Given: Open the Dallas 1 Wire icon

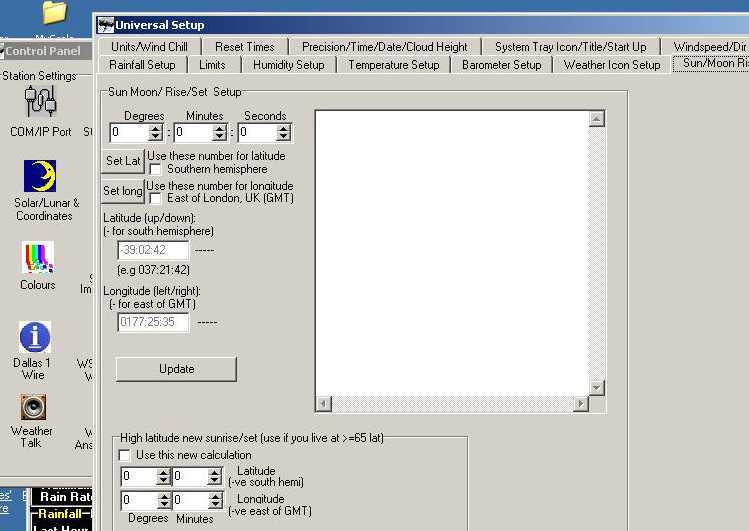Looking at the screenshot, I should click(35, 337).
